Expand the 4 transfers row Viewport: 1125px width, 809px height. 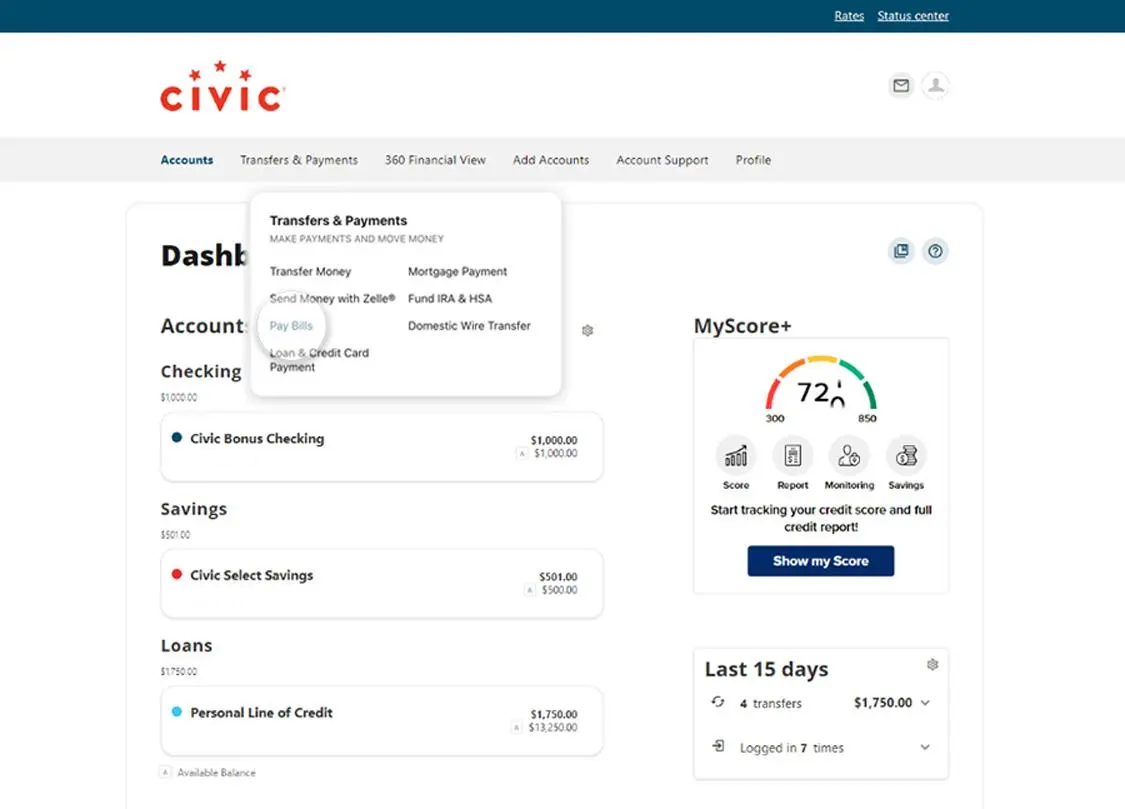click(926, 703)
